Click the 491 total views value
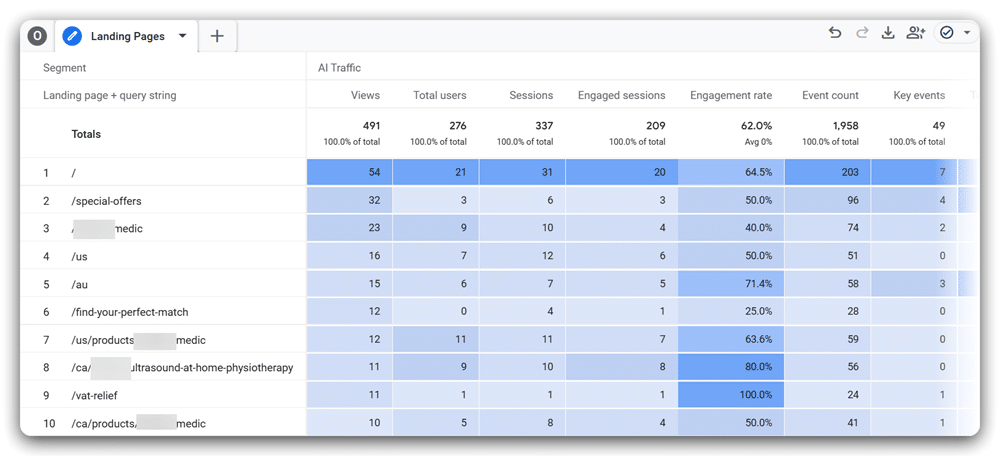 (371, 126)
